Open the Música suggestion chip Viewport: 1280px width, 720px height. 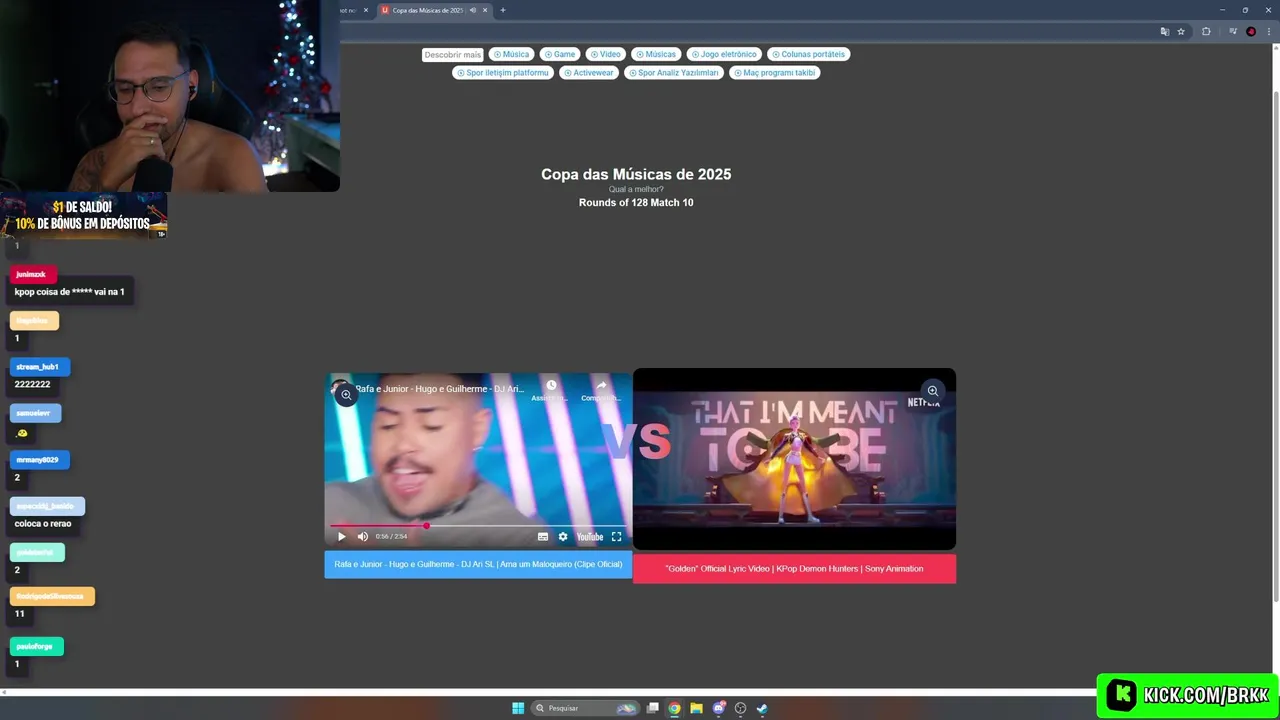(x=511, y=54)
